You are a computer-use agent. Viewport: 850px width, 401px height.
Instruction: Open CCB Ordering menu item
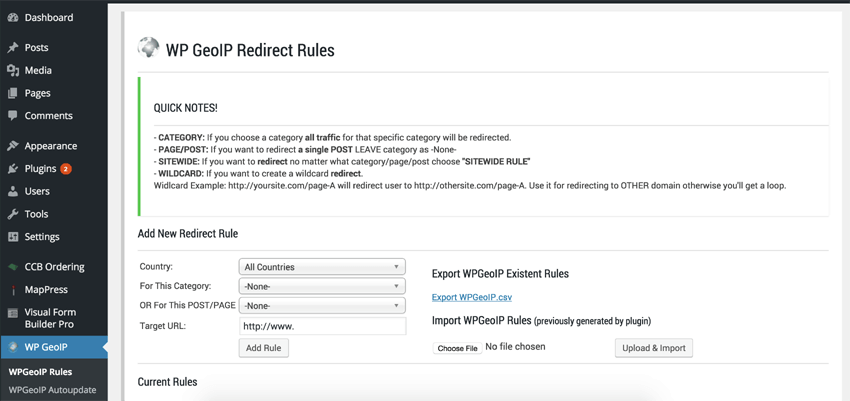54,267
